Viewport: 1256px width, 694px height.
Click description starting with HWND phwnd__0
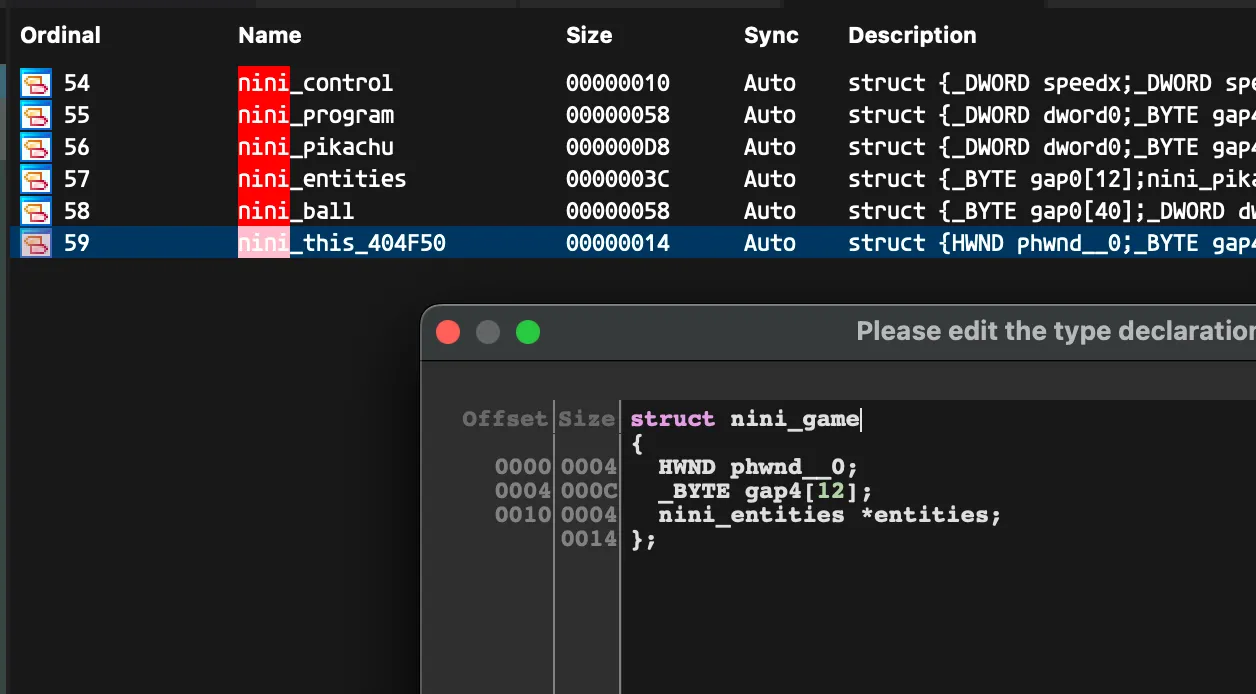click(x=1052, y=243)
